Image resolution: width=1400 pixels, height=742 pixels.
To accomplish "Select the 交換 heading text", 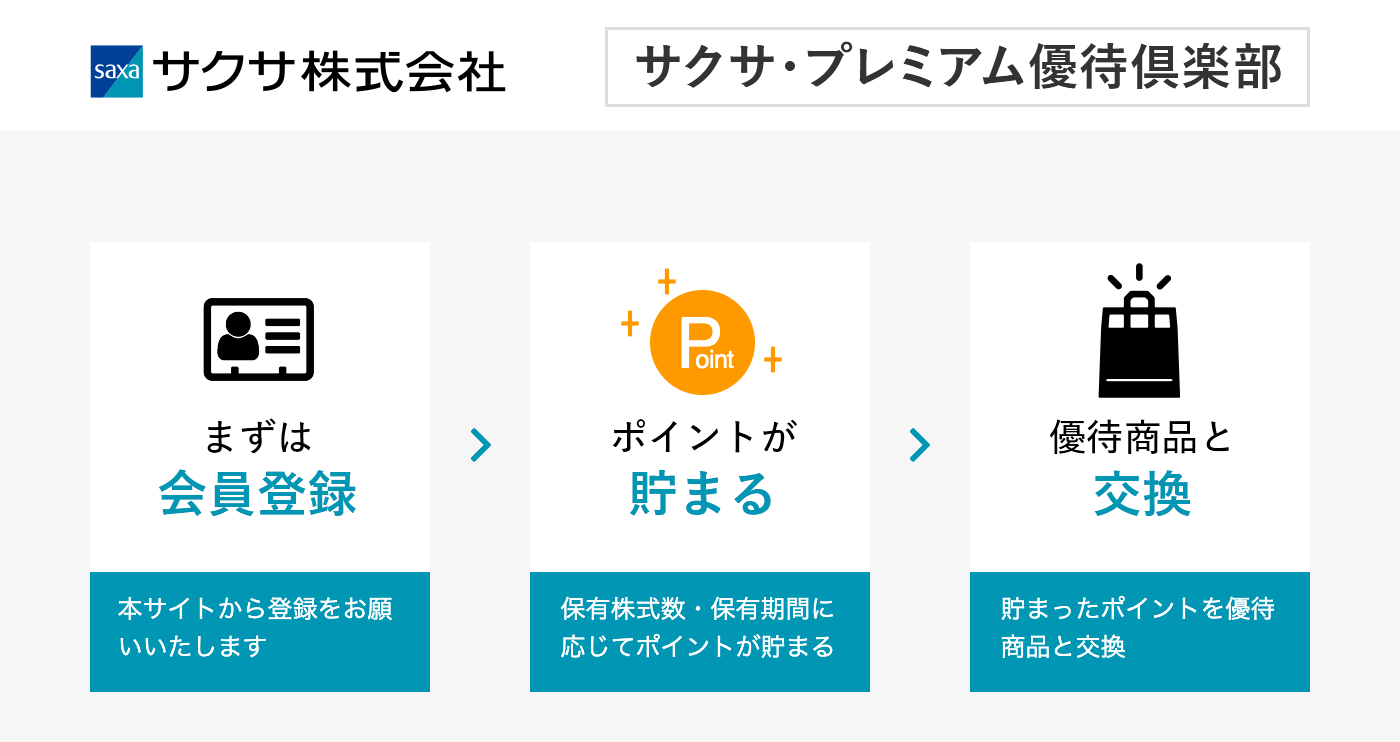I will [x=1142, y=495].
